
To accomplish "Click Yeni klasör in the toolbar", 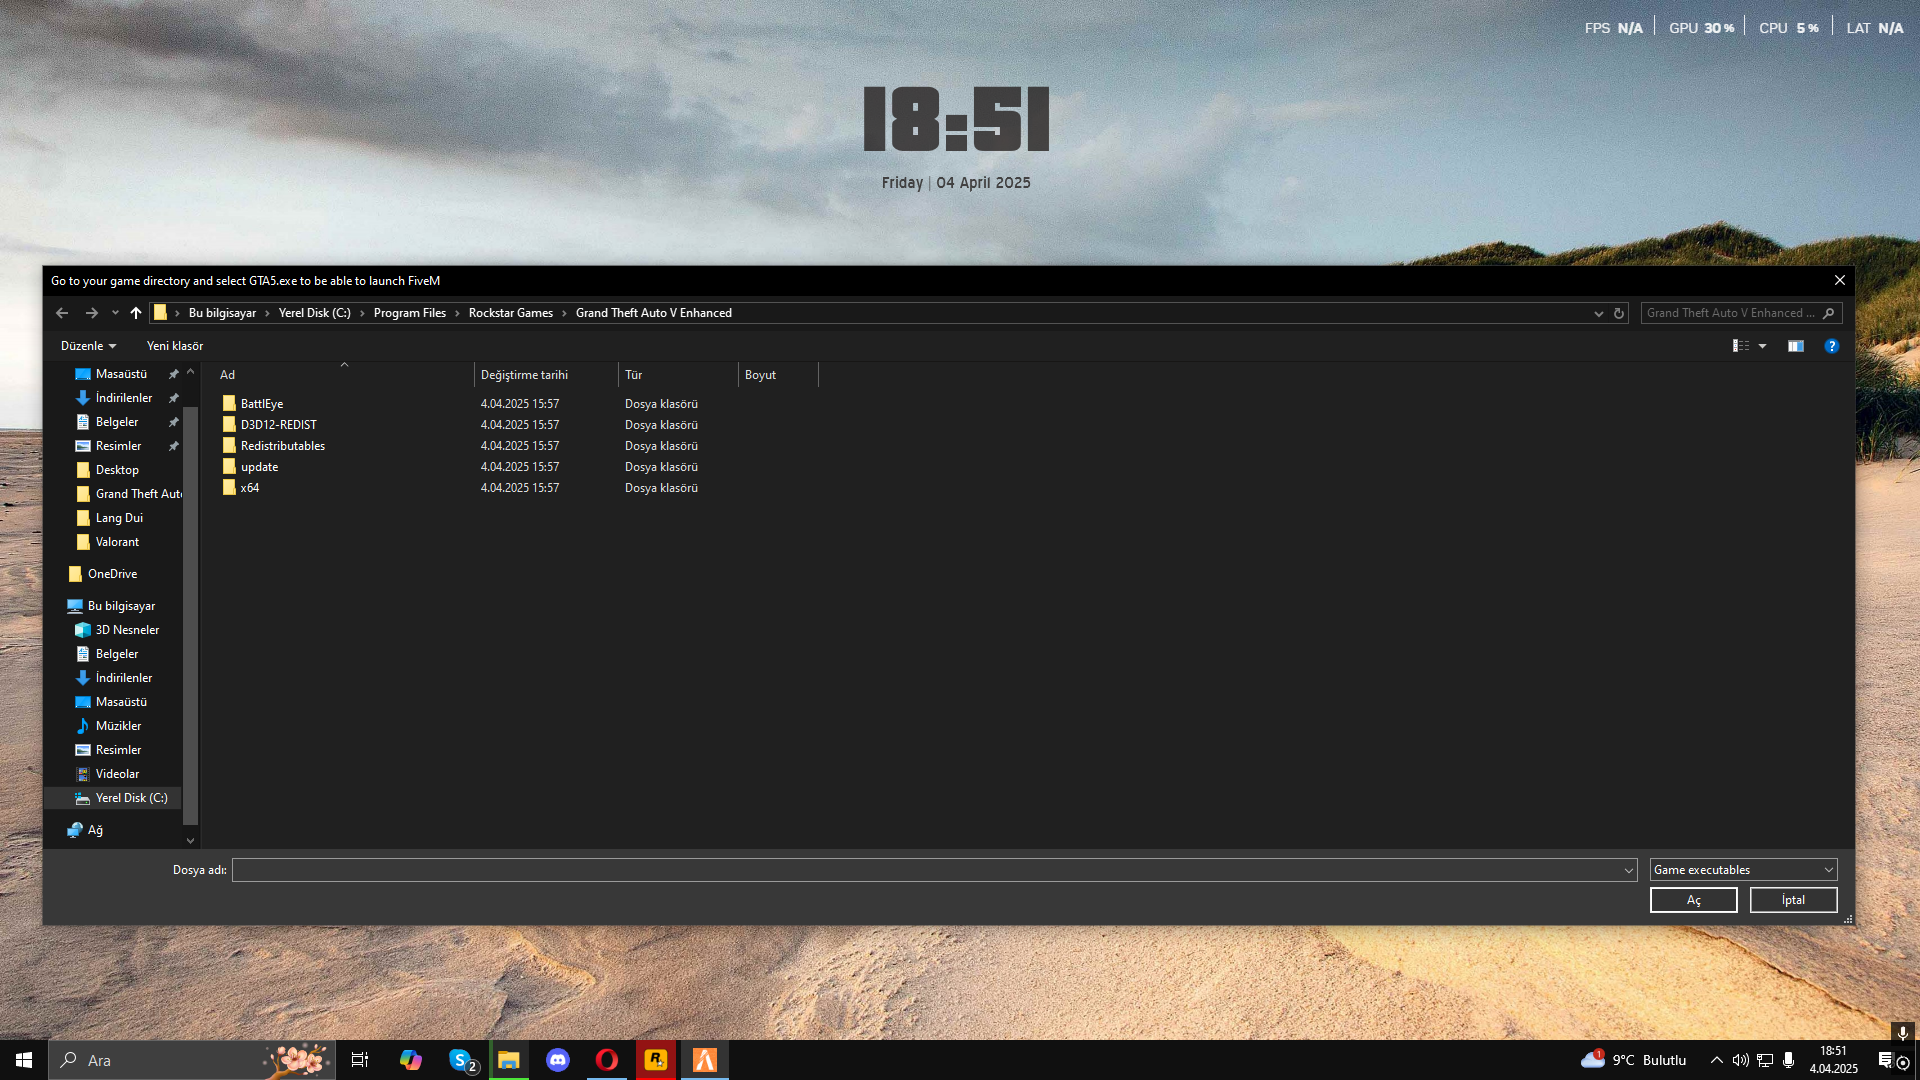I will click(x=175, y=346).
